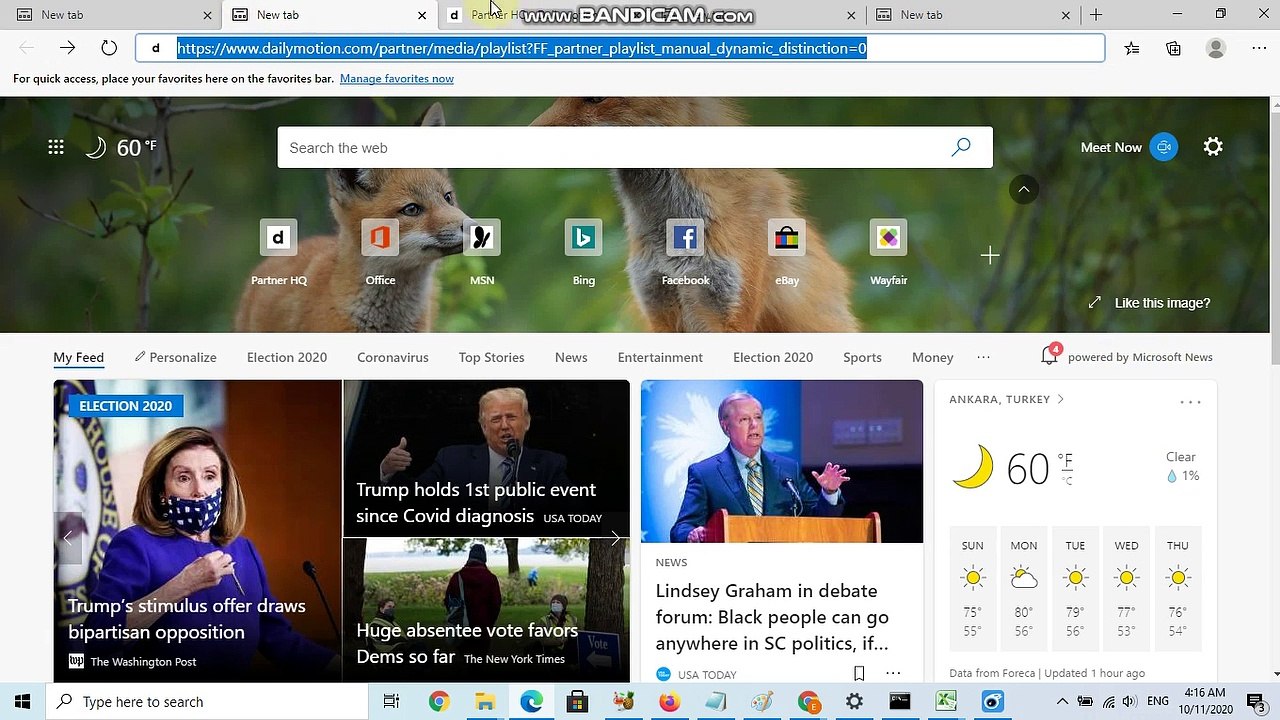Click the search magnifier icon
This screenshot has width=1280, height=720.
[x=961, y=147]
